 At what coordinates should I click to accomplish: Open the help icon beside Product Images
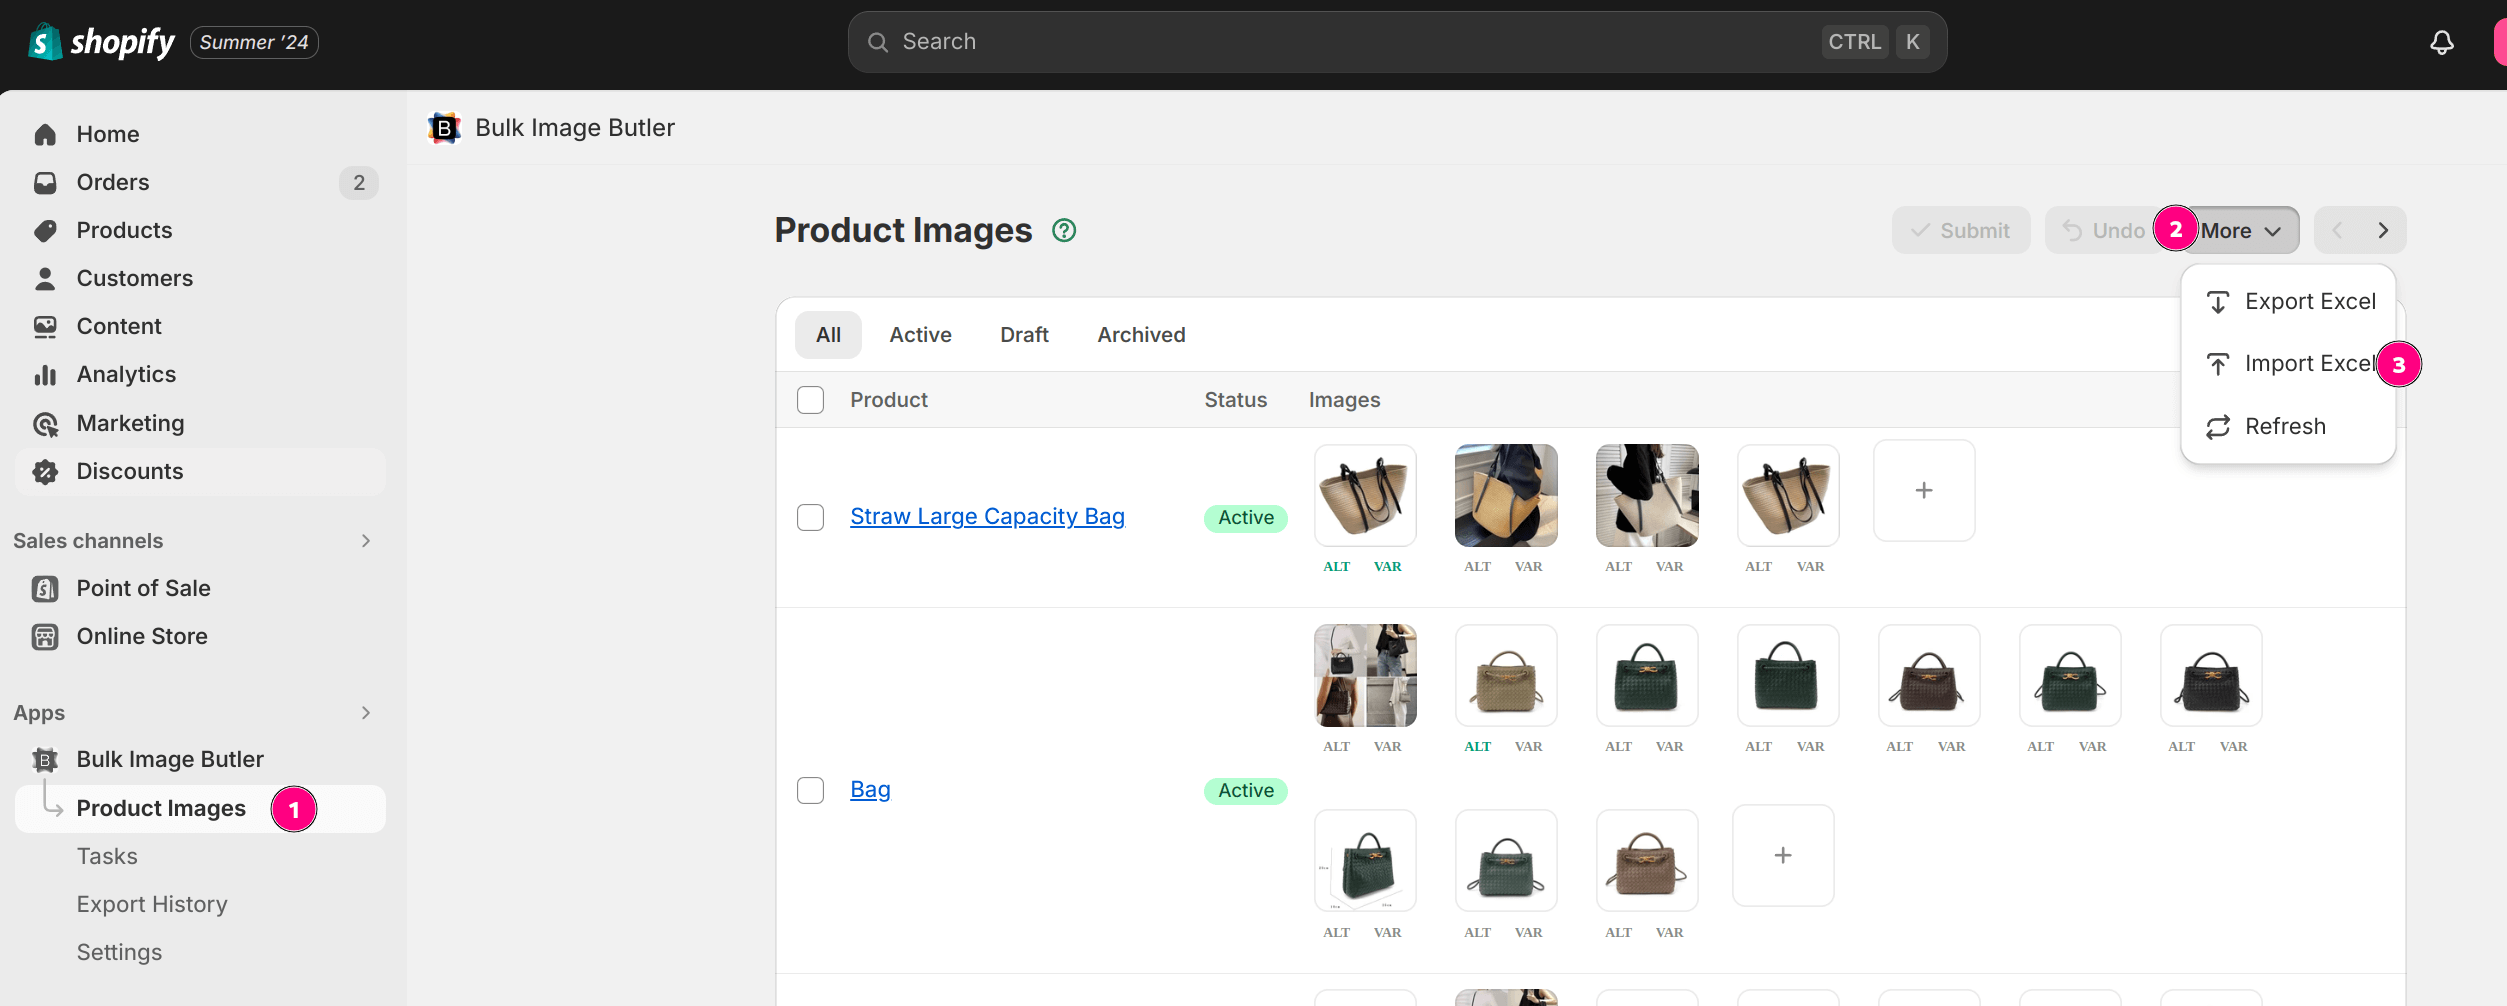[1064, 231]
